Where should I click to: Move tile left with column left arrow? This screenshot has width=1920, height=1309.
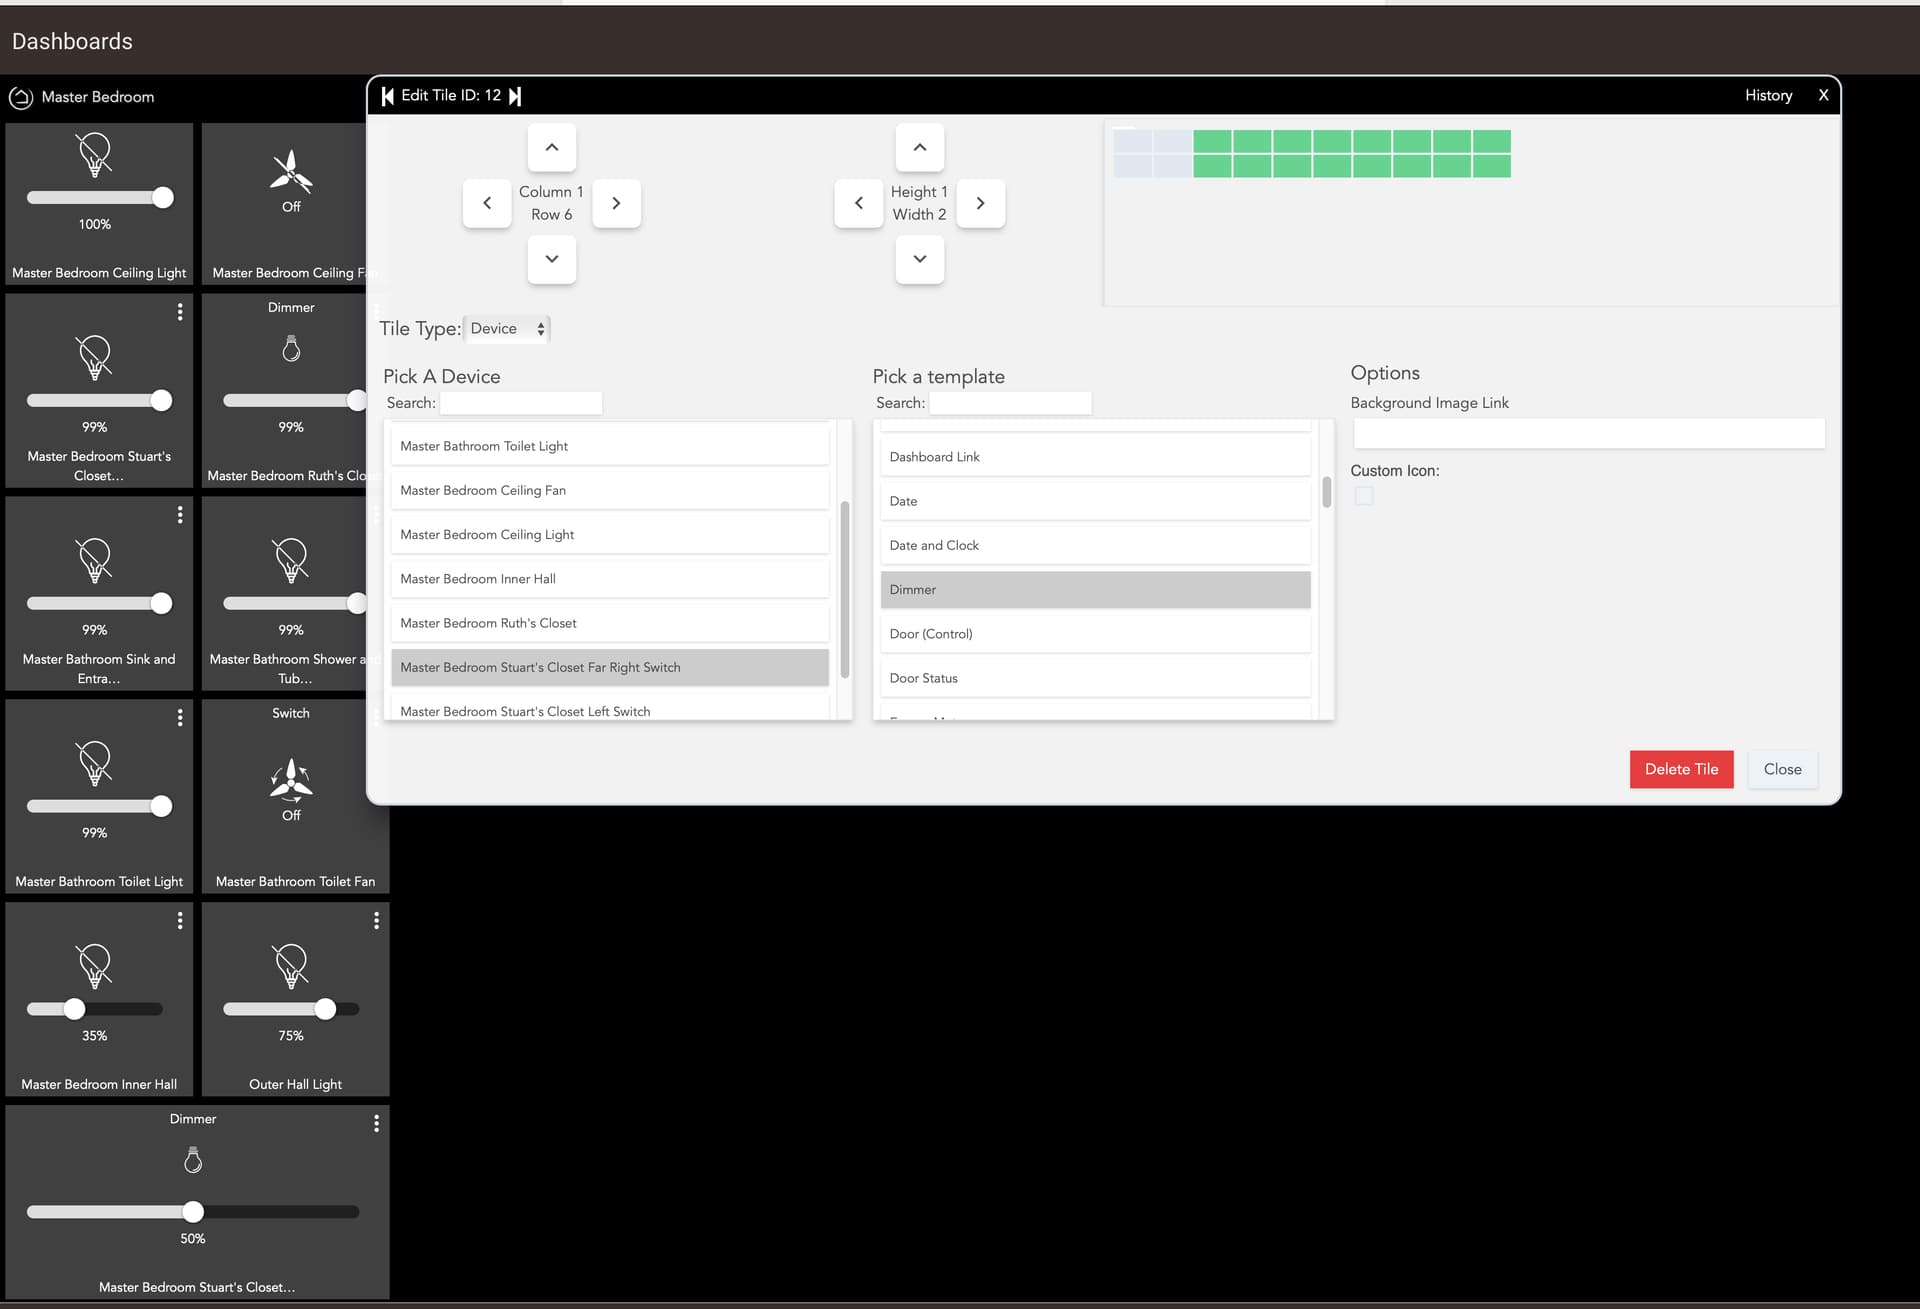pyautogui.click(x=487, y=203)
